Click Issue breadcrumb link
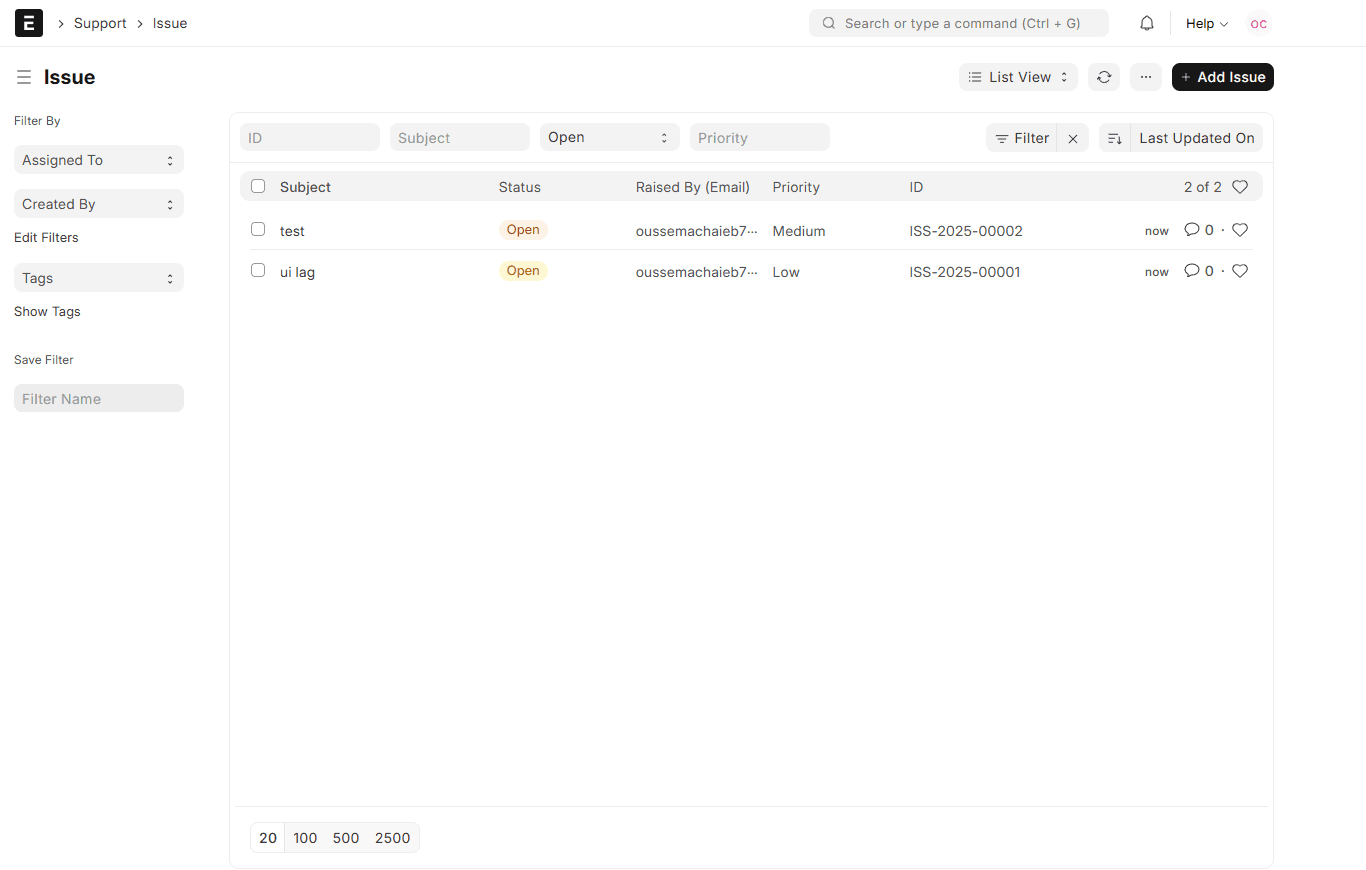Screen dimensions: 1366x870 coord(170,23)
